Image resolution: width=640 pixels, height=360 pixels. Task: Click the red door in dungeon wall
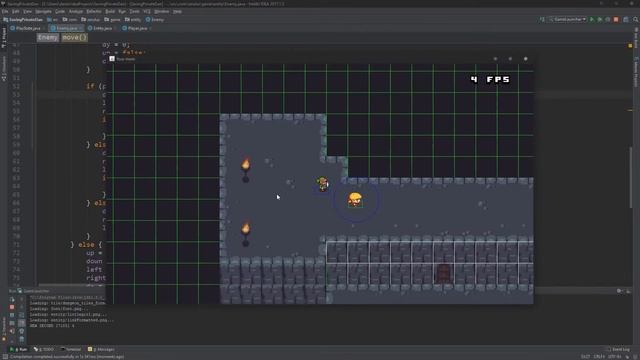click(x=444, y=273)
